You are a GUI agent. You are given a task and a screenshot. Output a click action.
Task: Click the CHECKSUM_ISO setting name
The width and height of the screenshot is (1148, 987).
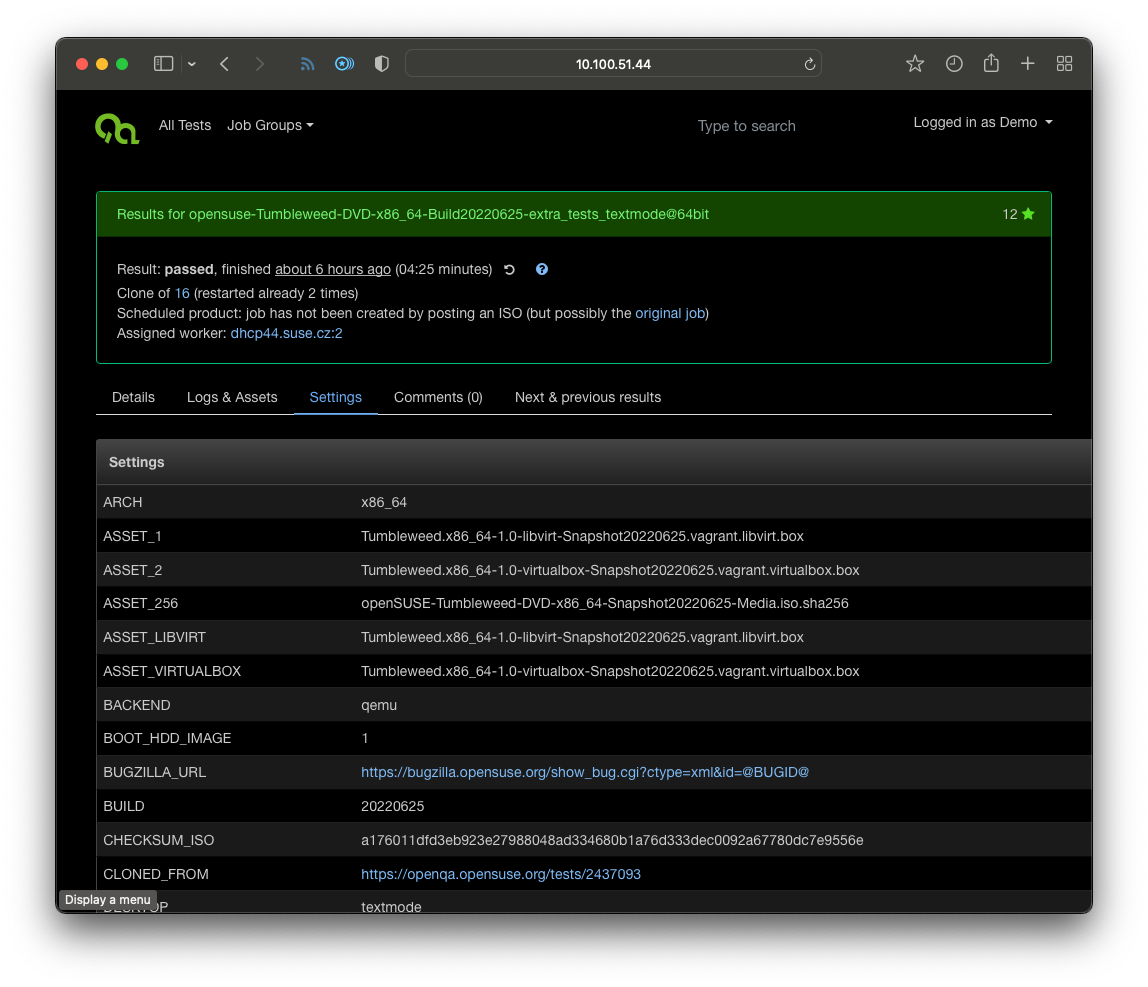(x=158, y=840)
